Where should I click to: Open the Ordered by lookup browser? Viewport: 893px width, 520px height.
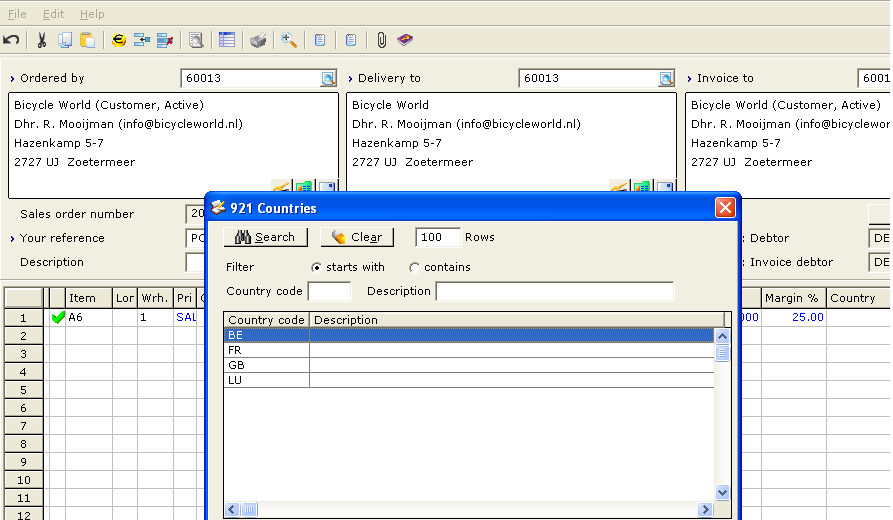(328, 78)
